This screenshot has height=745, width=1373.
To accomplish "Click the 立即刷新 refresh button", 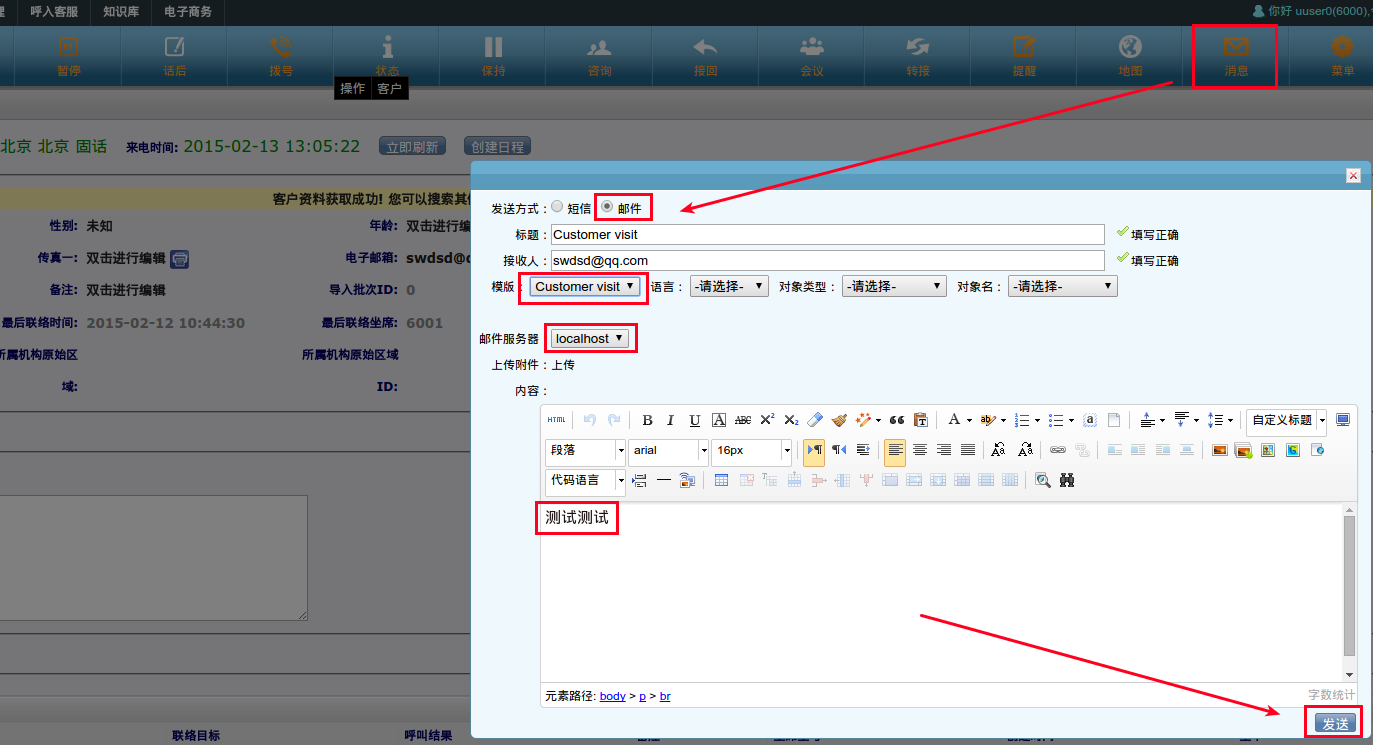I will [412, 147].
